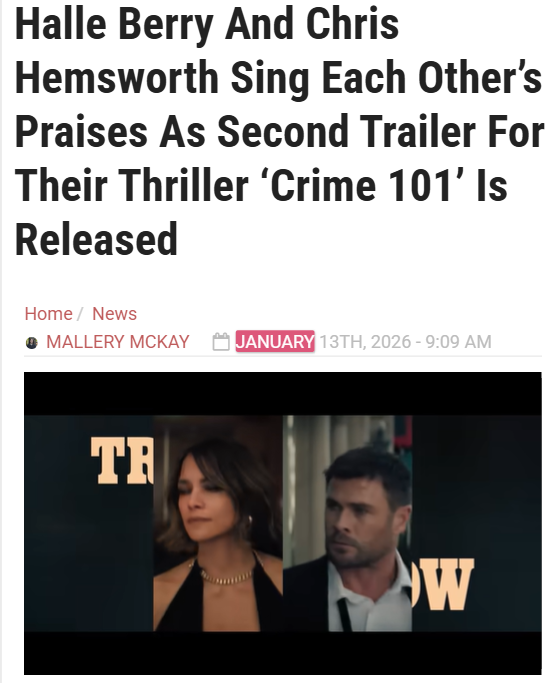This screenshot has width=555, height=683.
Task: Open Mallery McKay's author page
Action: [x=118, y=342]
